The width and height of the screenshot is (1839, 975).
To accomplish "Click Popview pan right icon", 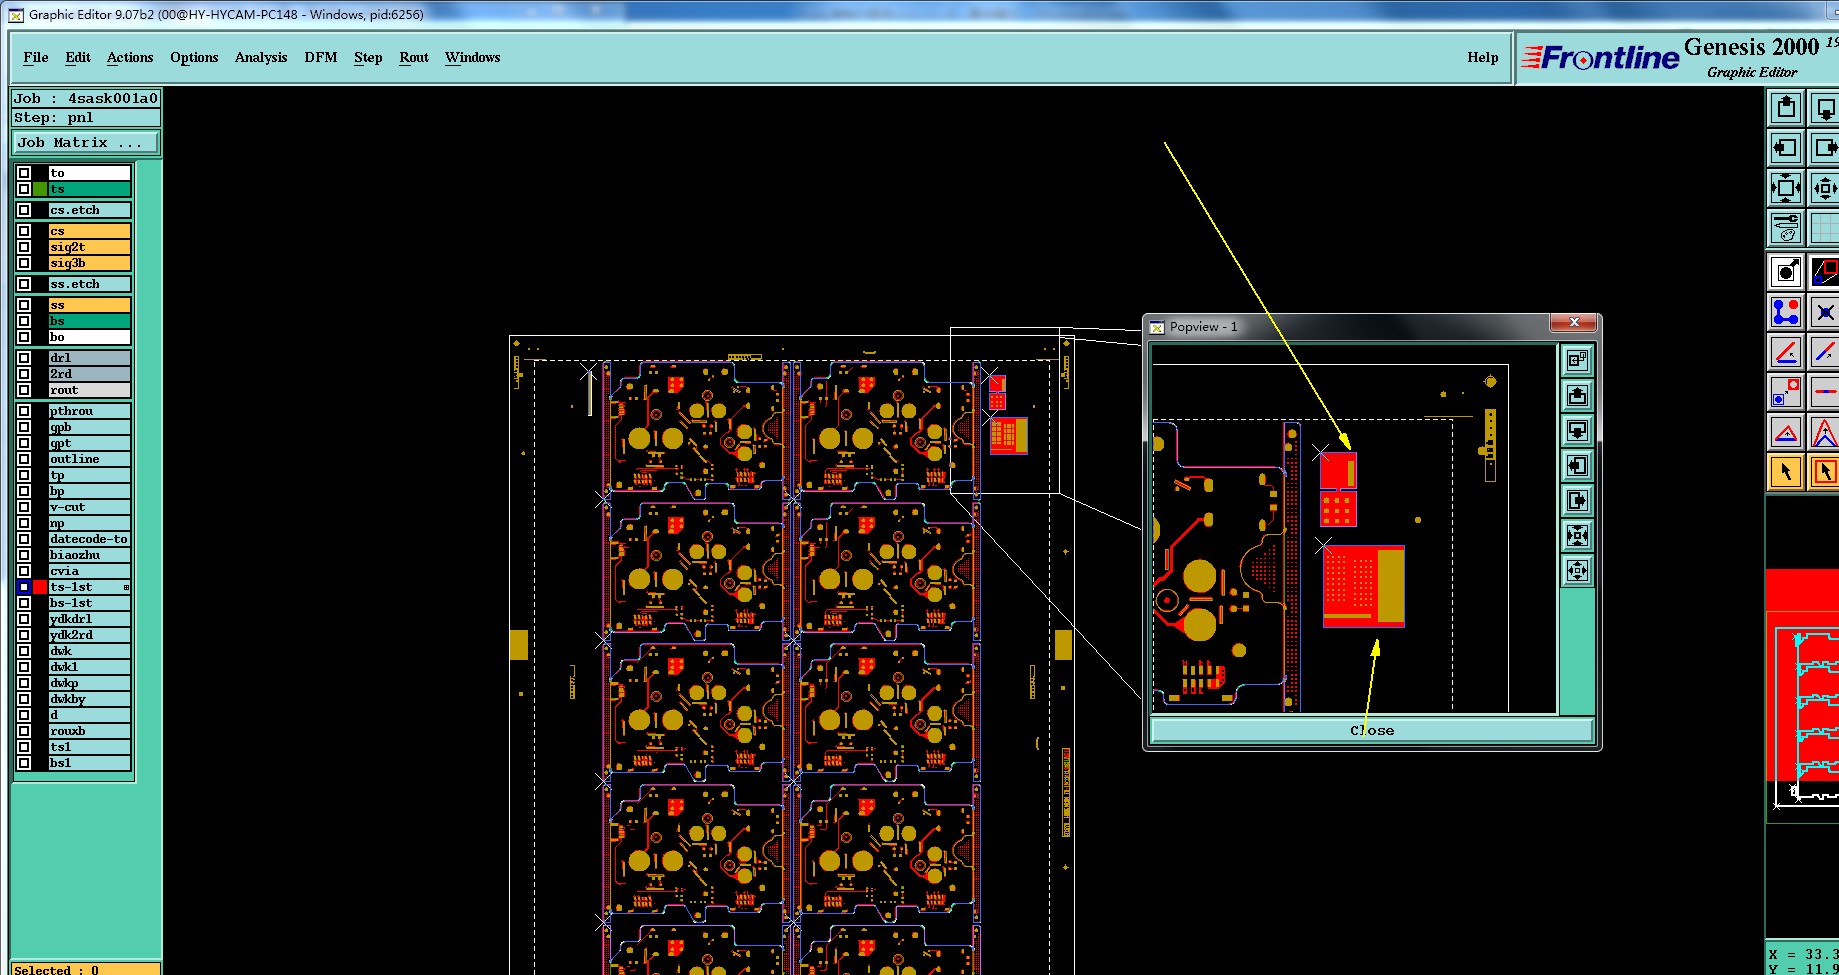I will coord(1577,500).
